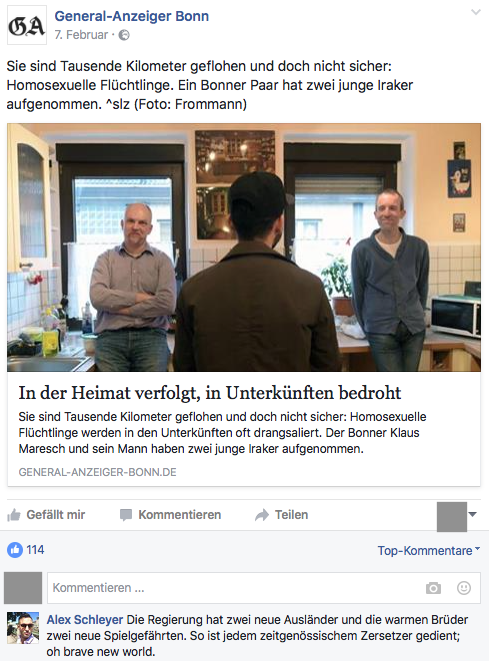Click Alex Schleyer's profile picture

point(23,628)
